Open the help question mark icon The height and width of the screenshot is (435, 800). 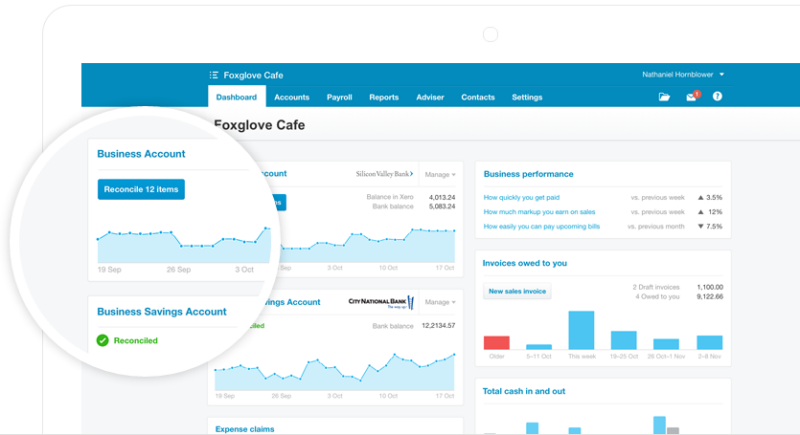717,96
